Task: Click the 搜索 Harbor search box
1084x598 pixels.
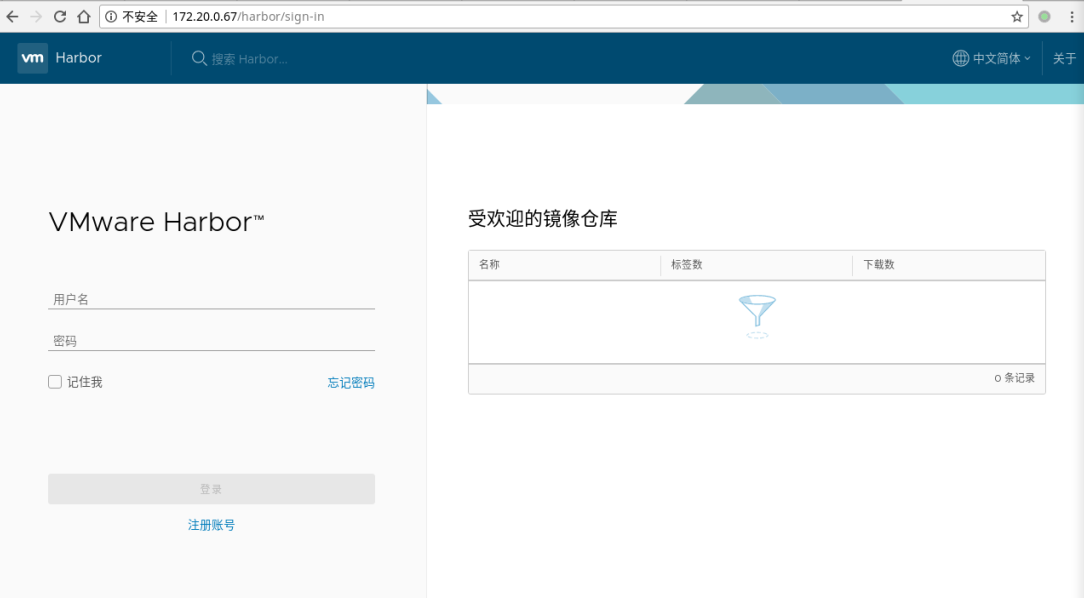Action: [x=250, y=59]
